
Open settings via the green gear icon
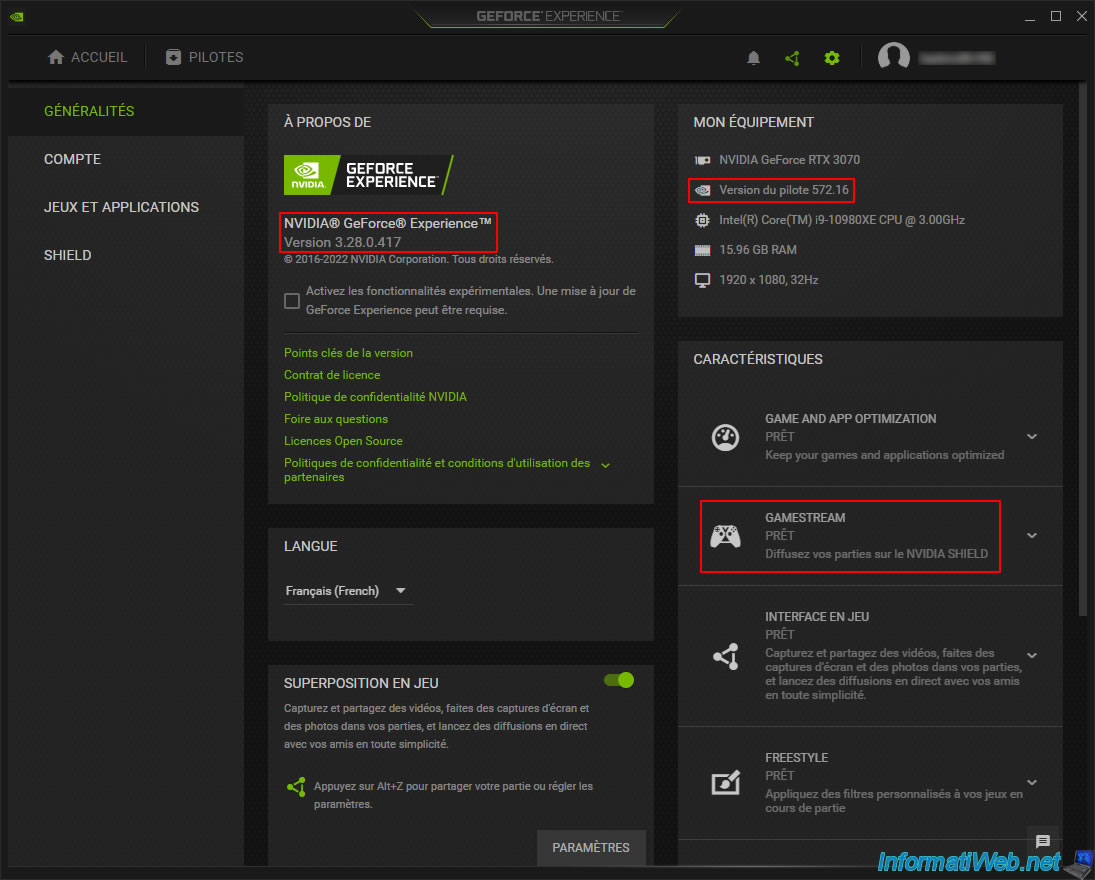click(831, 58)
